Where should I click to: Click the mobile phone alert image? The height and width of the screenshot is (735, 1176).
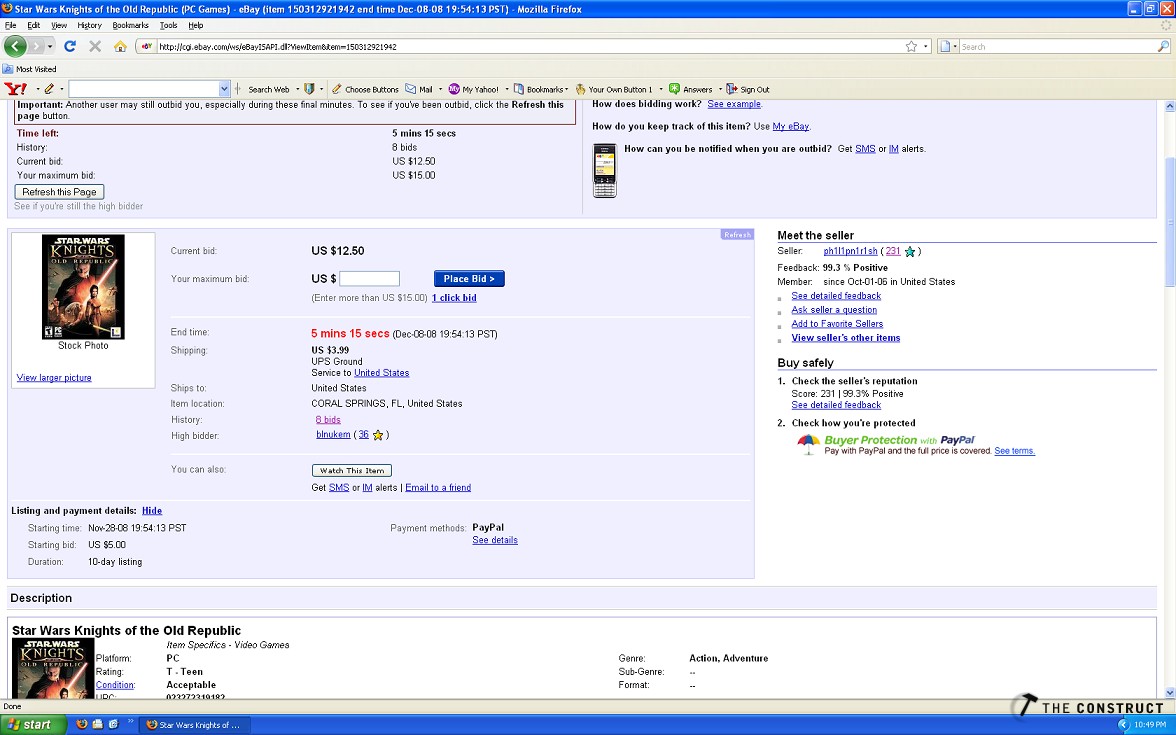[604, 171]
